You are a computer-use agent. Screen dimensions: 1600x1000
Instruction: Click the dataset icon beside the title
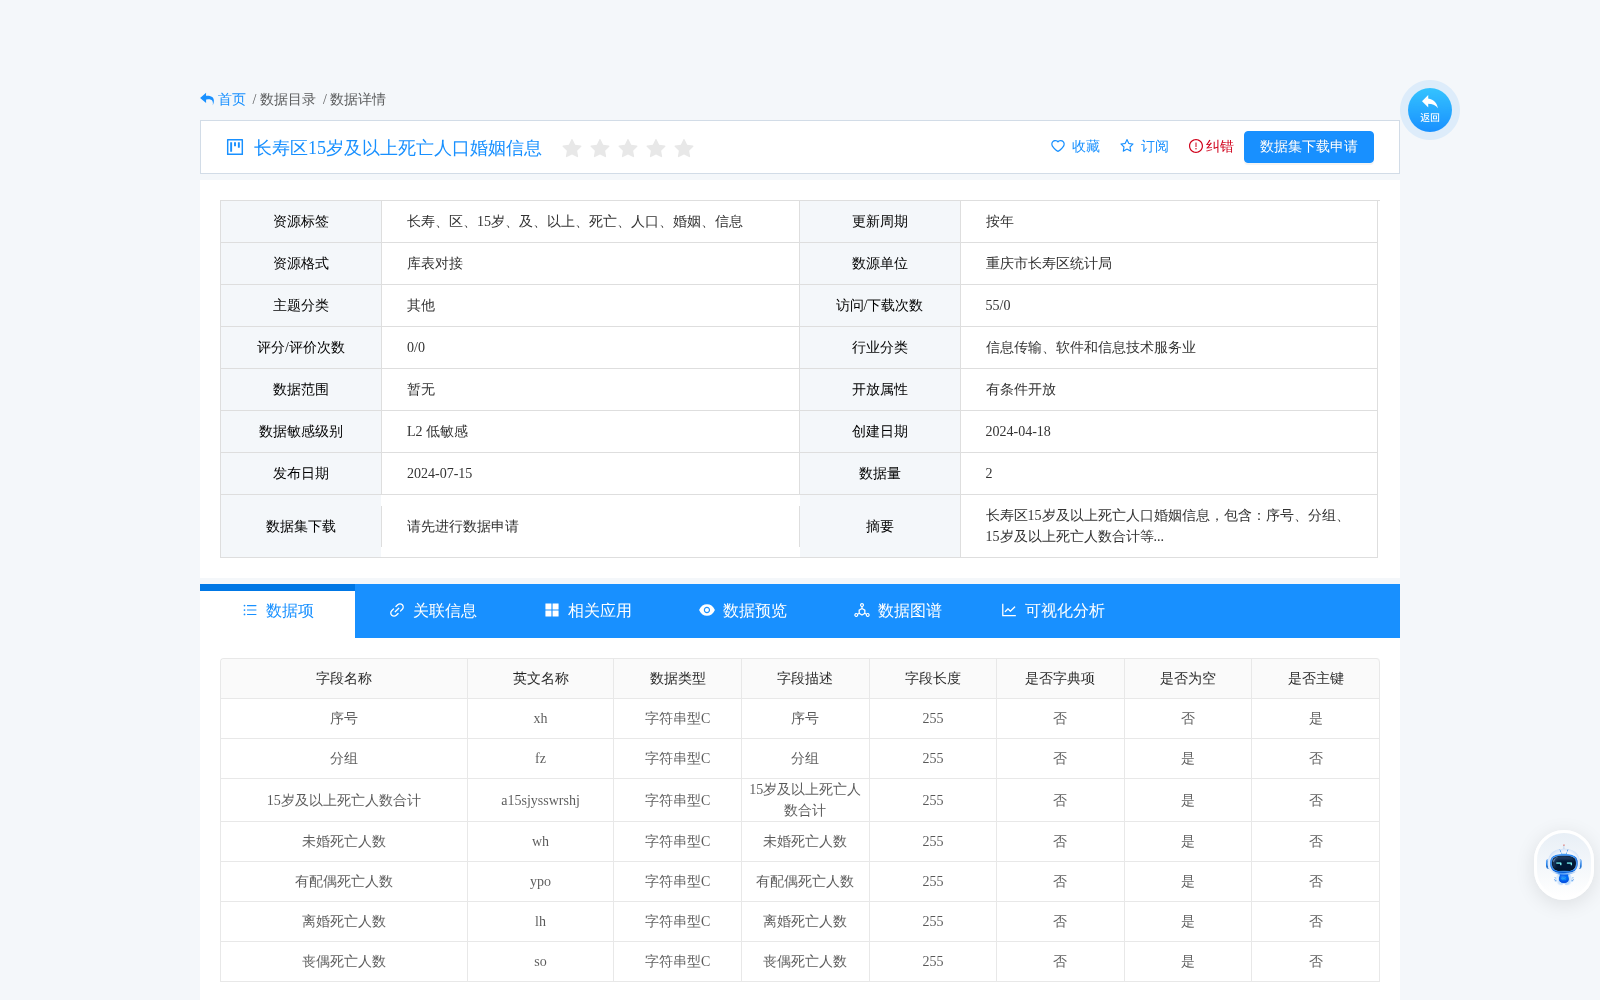235,147
